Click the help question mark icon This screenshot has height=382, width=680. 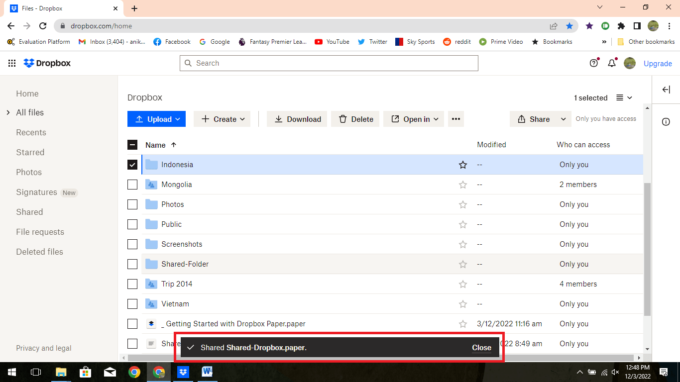pos(594,63)
